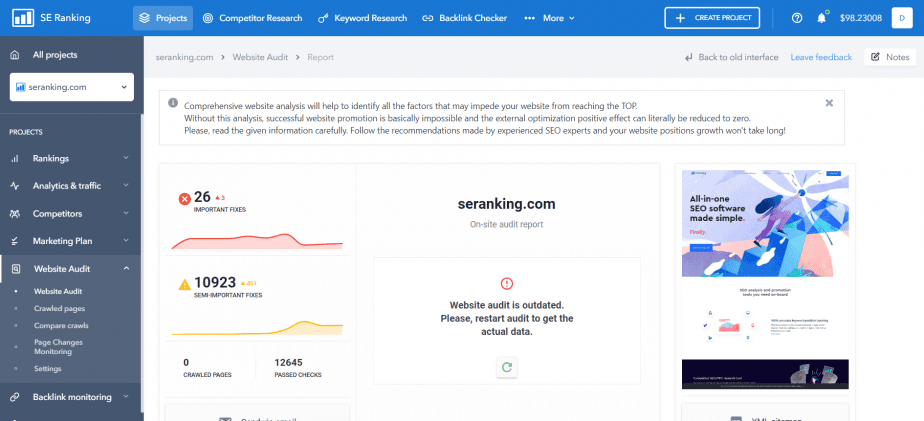924x421 pixels.
Task: Click the info icon in the banner
Action: pyautogui.click(x=173, y=103)
